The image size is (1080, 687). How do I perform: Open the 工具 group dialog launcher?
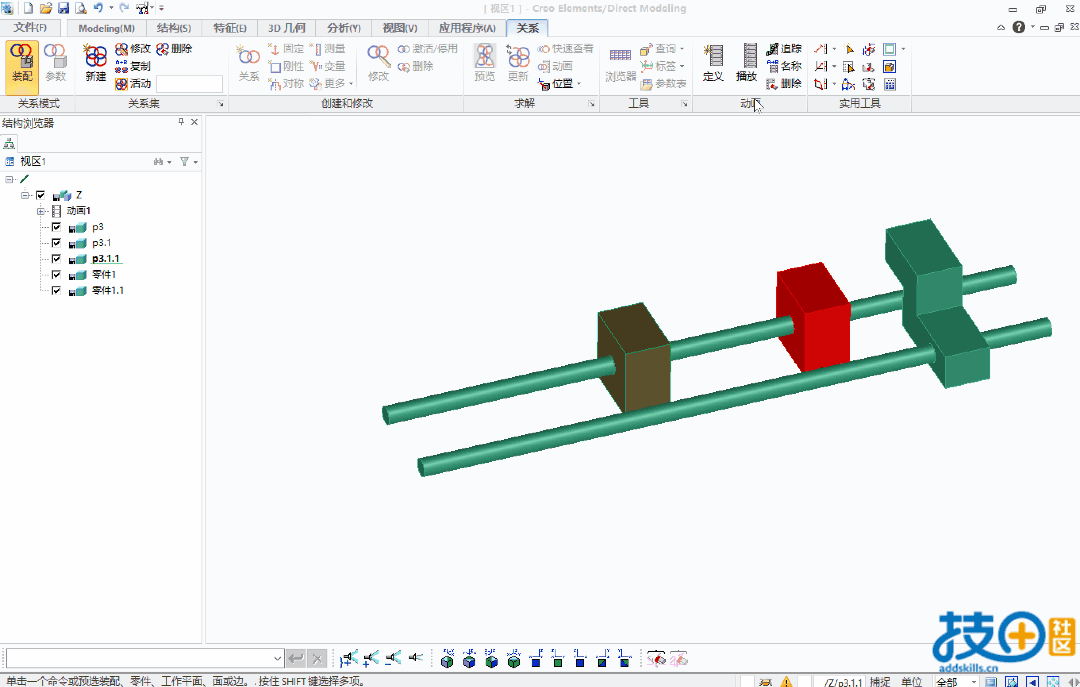tap(685, 104)
